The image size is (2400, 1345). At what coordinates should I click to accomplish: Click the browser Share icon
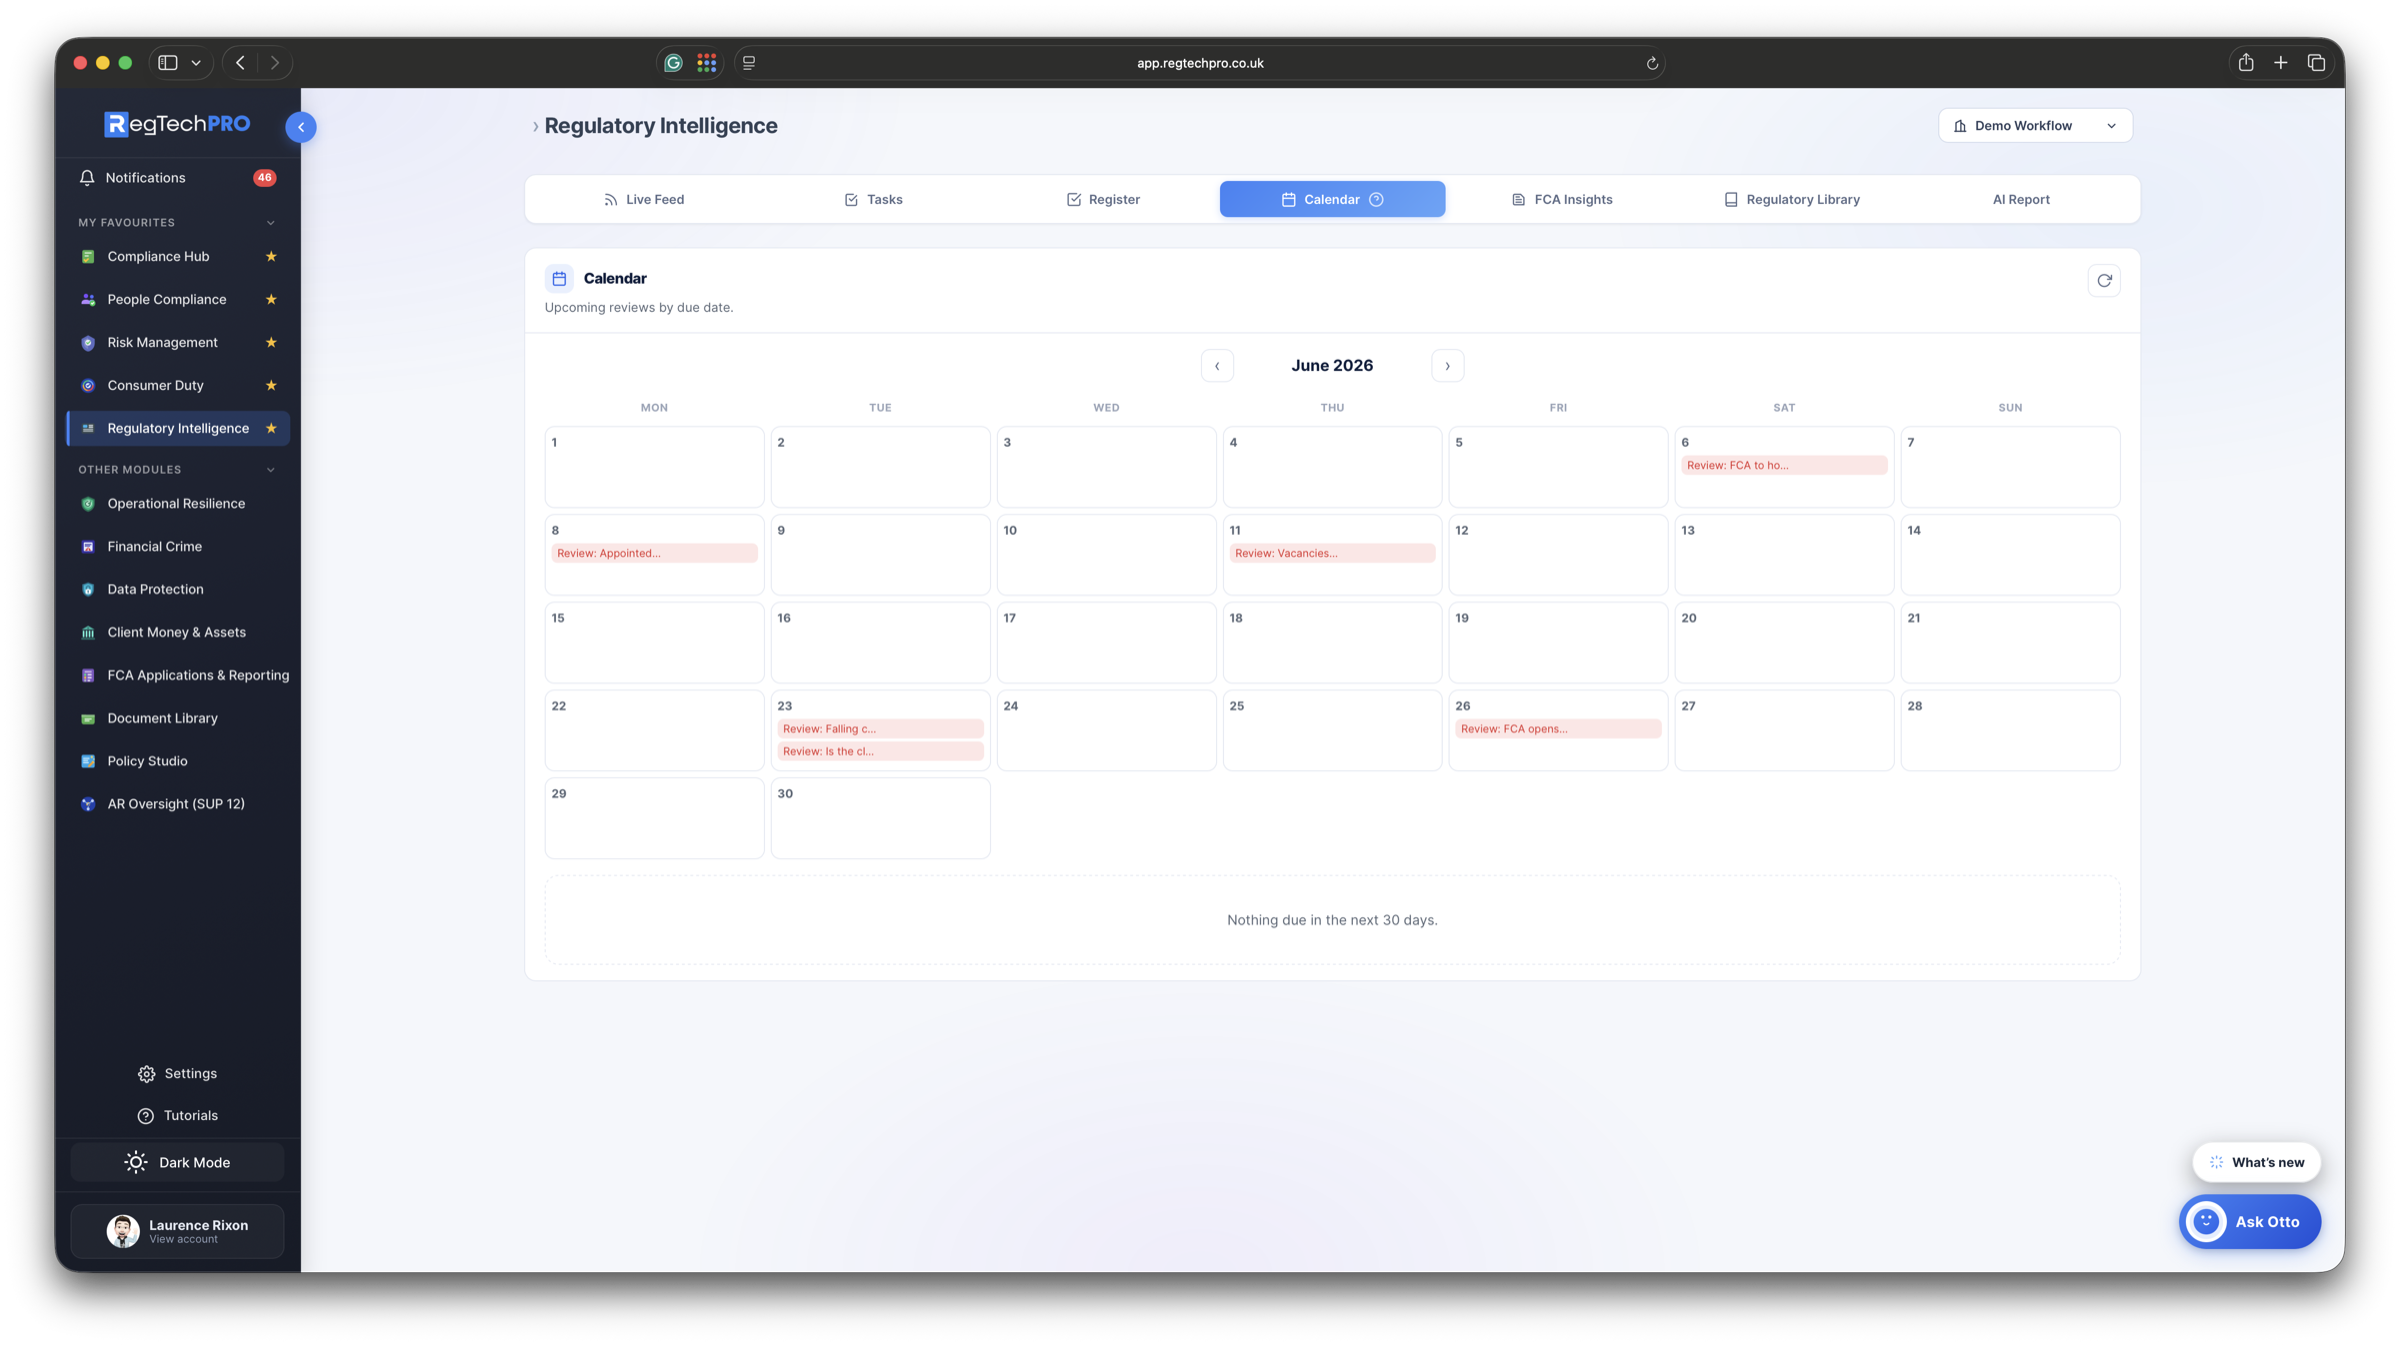(x=2246, y=62)
